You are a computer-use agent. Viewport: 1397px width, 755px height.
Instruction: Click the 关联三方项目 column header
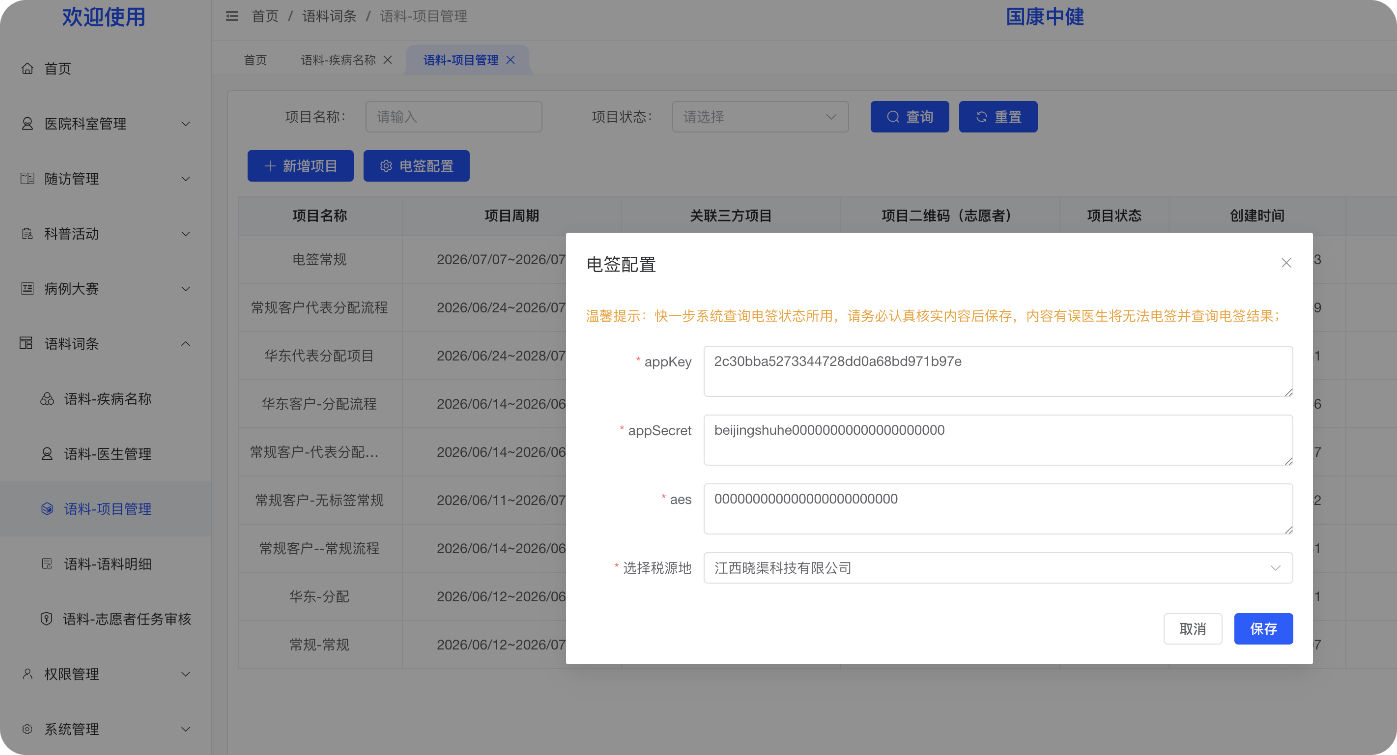(731, 216)
